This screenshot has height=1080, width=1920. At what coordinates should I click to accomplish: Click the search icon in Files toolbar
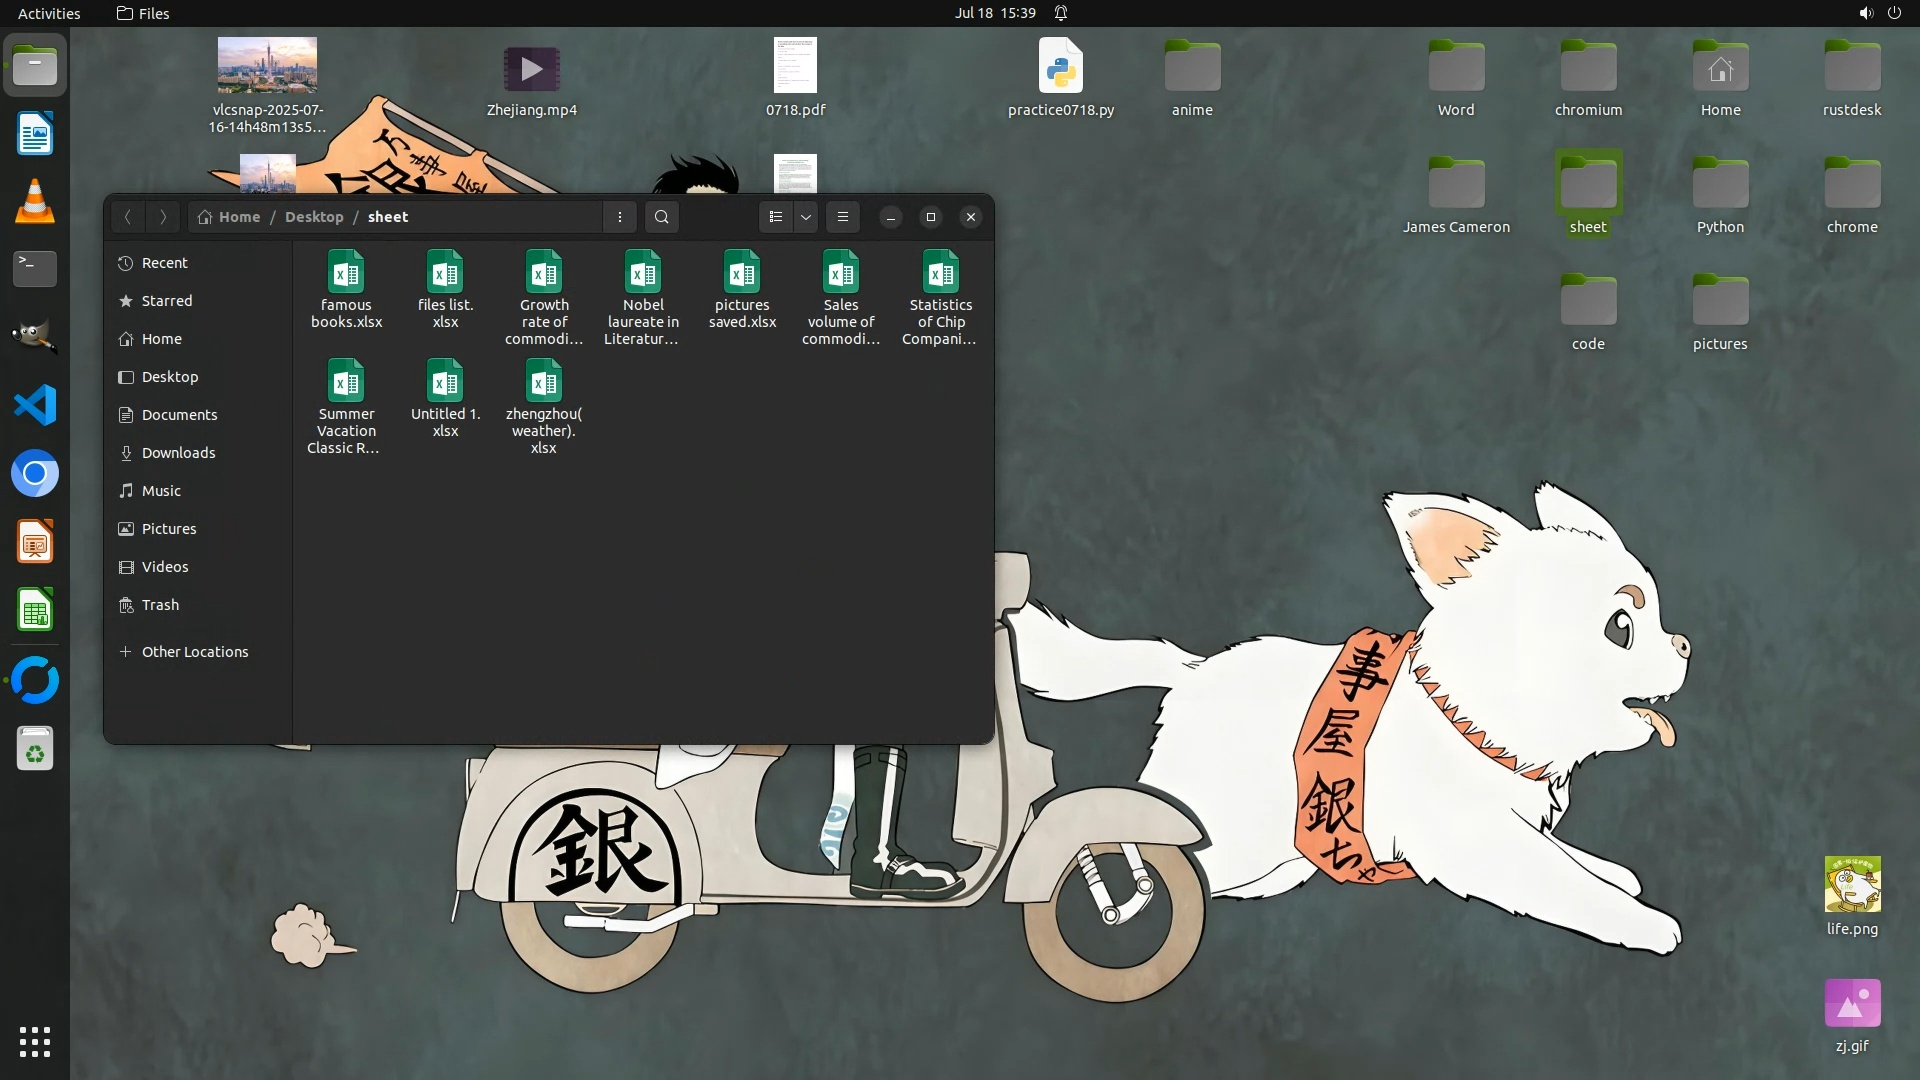pos(661,217)
